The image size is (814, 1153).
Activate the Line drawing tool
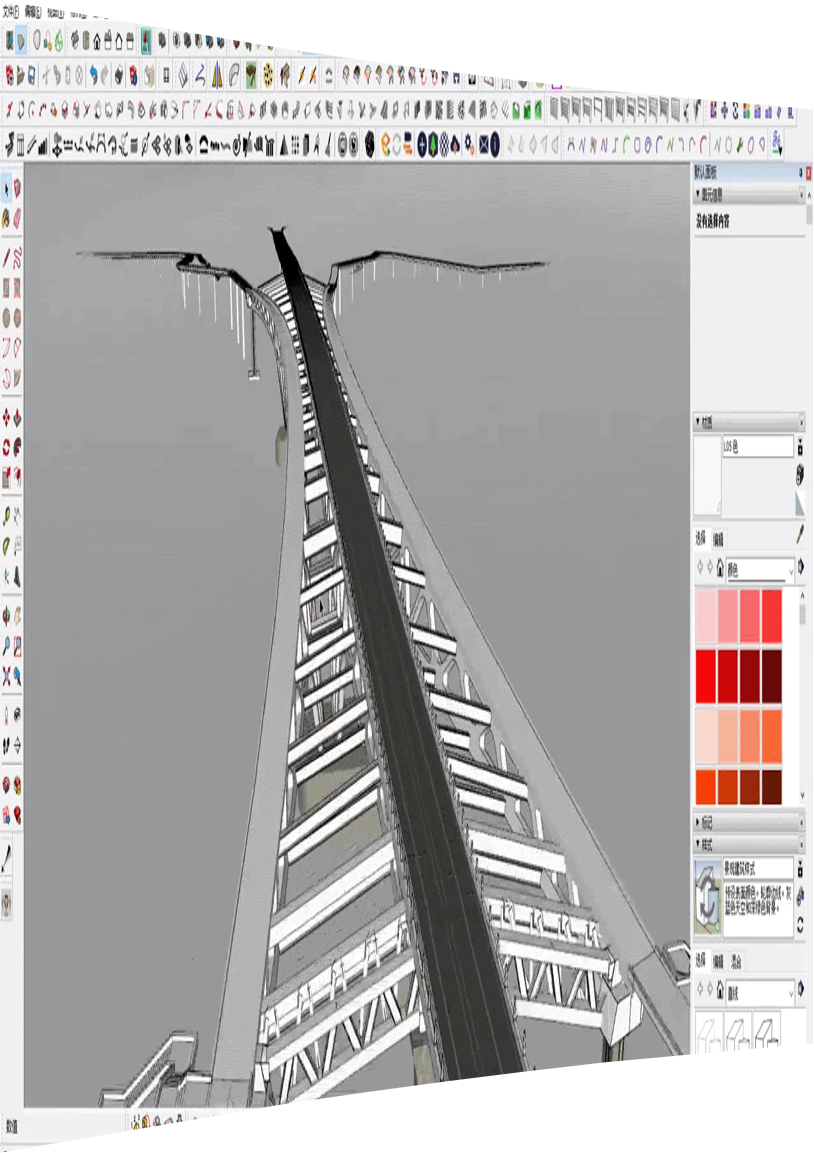pyautogui.click(x=7, y=258)
